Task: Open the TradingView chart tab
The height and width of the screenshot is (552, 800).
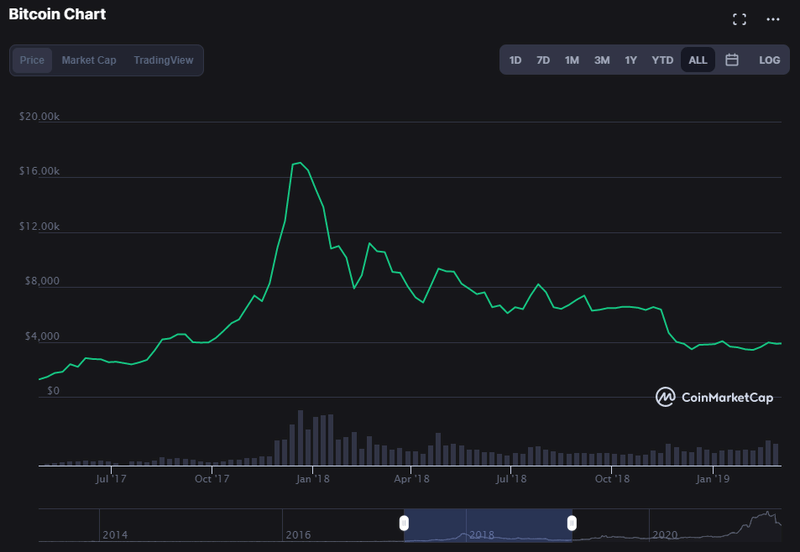Action: (163, 60)
